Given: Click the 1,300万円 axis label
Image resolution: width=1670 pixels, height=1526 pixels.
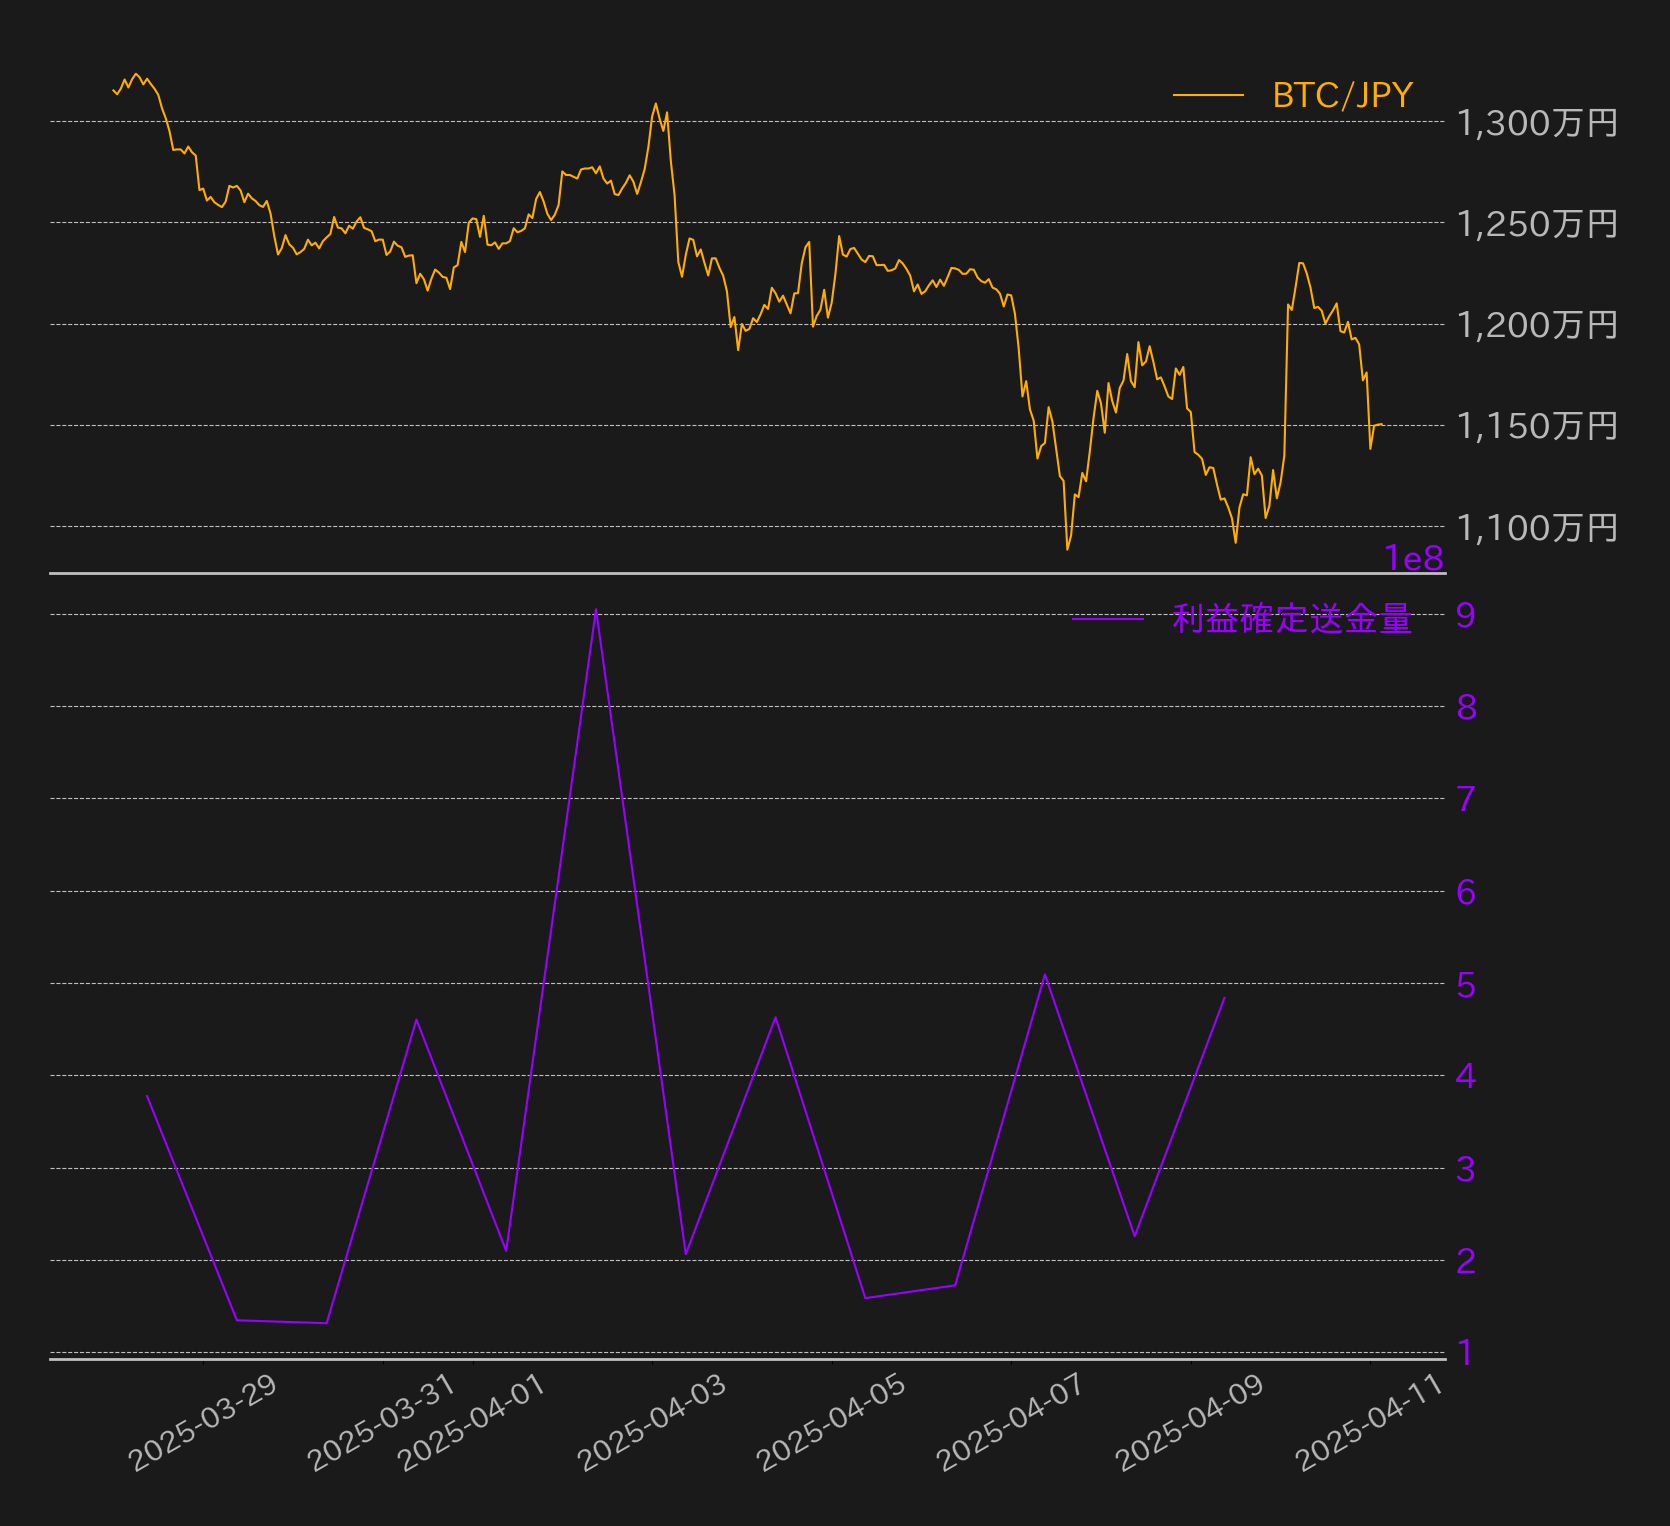Looking at the screenshot, I should tap(1537, 123).
